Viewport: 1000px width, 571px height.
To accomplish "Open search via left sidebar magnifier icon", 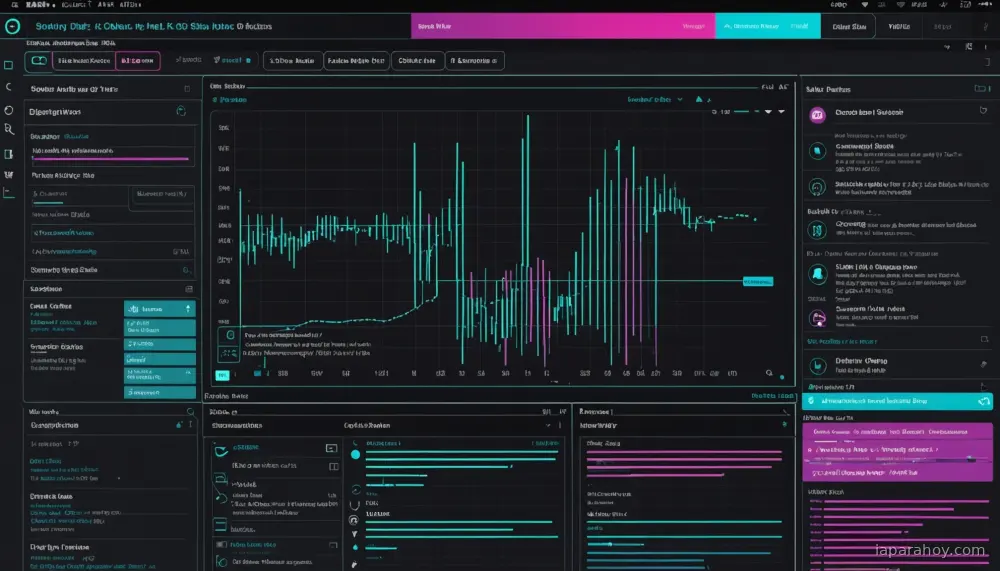I will pos(9,130).
